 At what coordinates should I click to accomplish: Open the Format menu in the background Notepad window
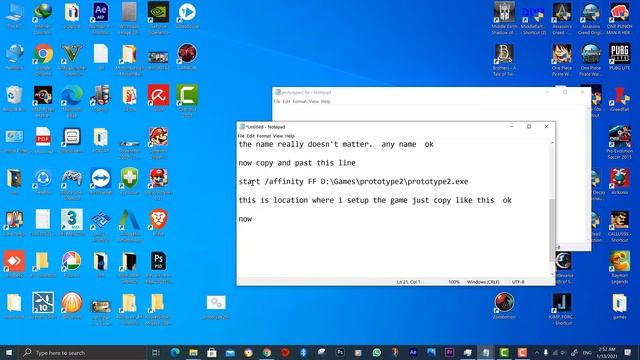click(299, 101)
